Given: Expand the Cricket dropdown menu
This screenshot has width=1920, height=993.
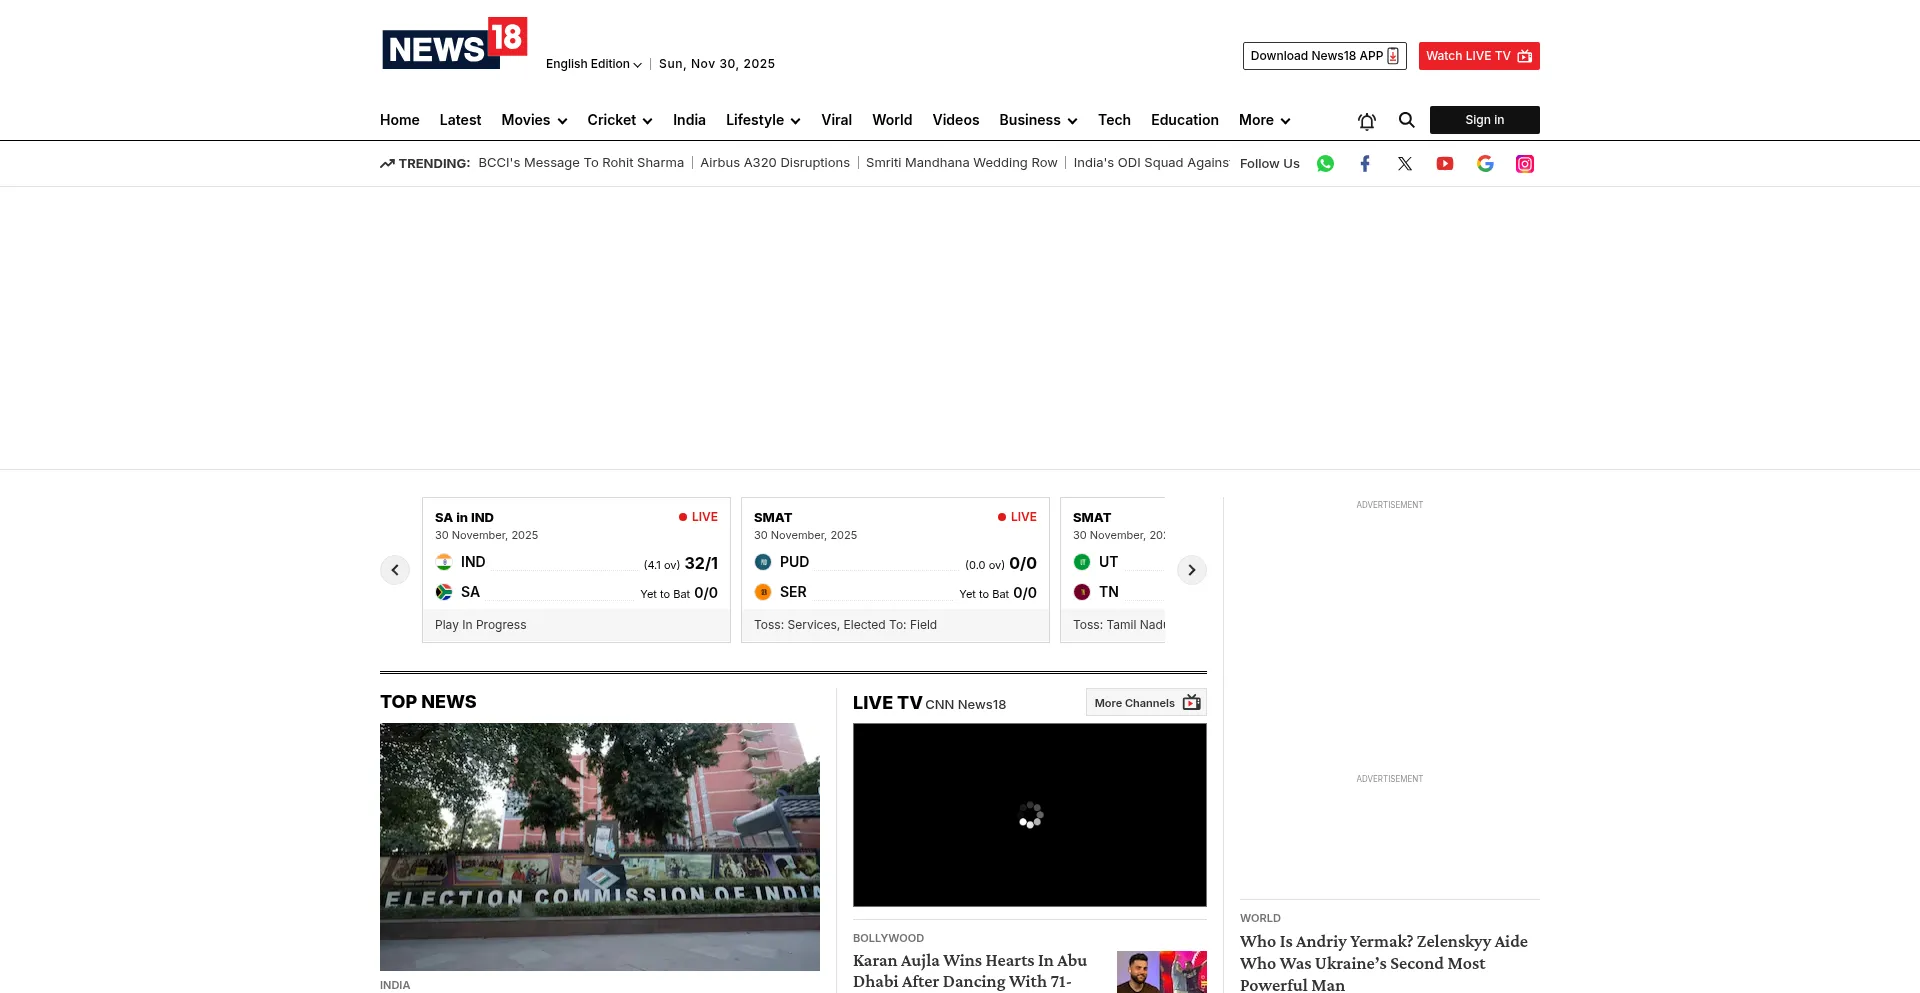Looking at the screenshot, I should (619, 120).
